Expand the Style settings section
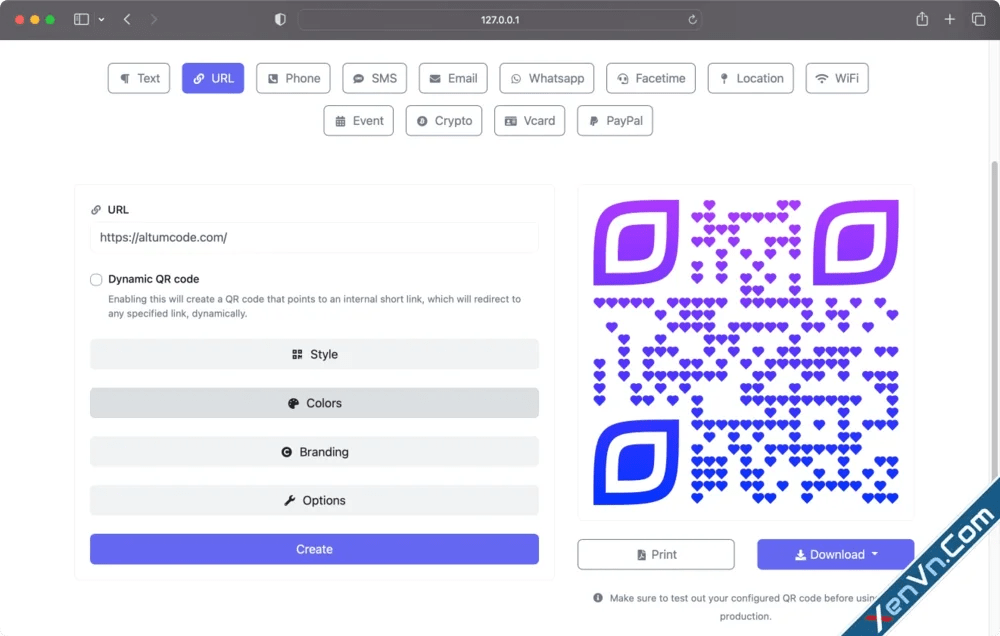The width and height of the screenshot is (1000, 636). coord(314,353)
